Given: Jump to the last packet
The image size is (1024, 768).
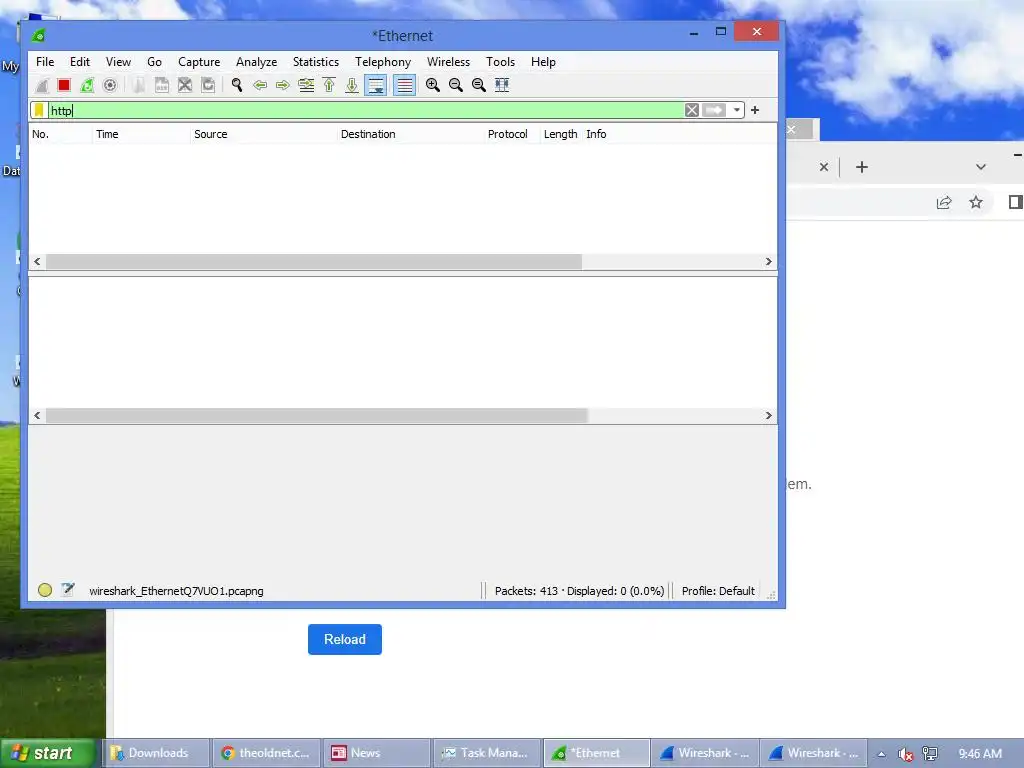Looking at the screenshot, I should pyautogui.click(x=352, y=85).
